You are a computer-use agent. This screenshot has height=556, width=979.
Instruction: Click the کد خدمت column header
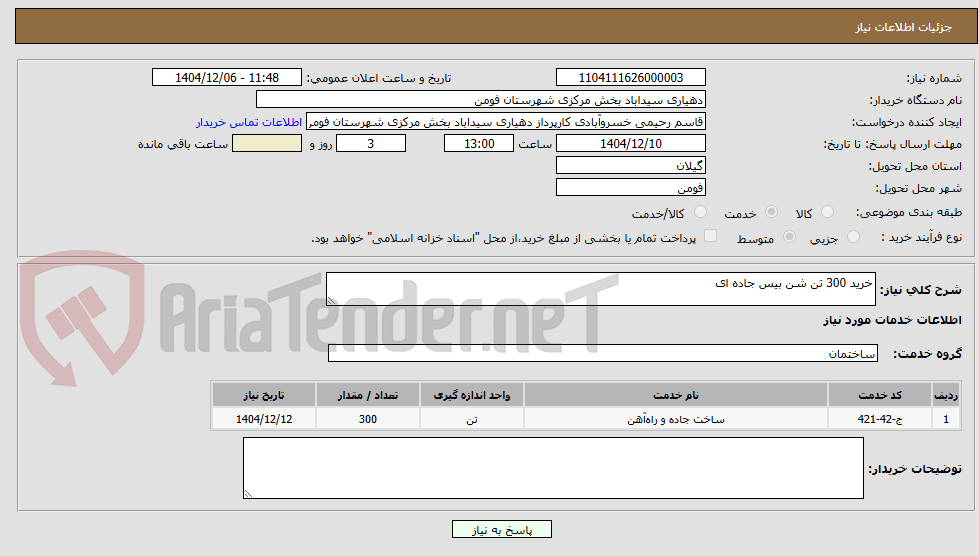click(880, 395)
